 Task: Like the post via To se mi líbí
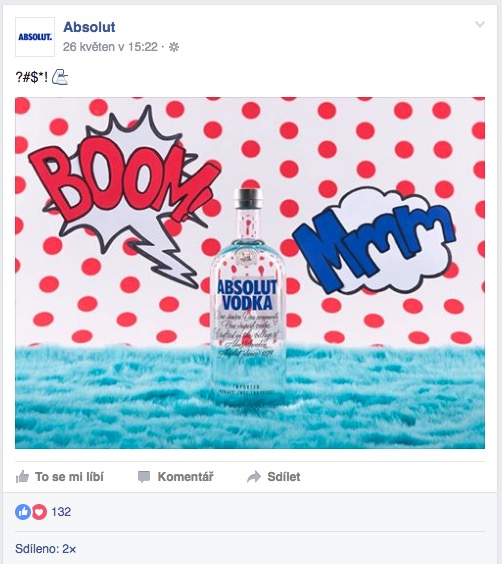(x=60, y=477)
